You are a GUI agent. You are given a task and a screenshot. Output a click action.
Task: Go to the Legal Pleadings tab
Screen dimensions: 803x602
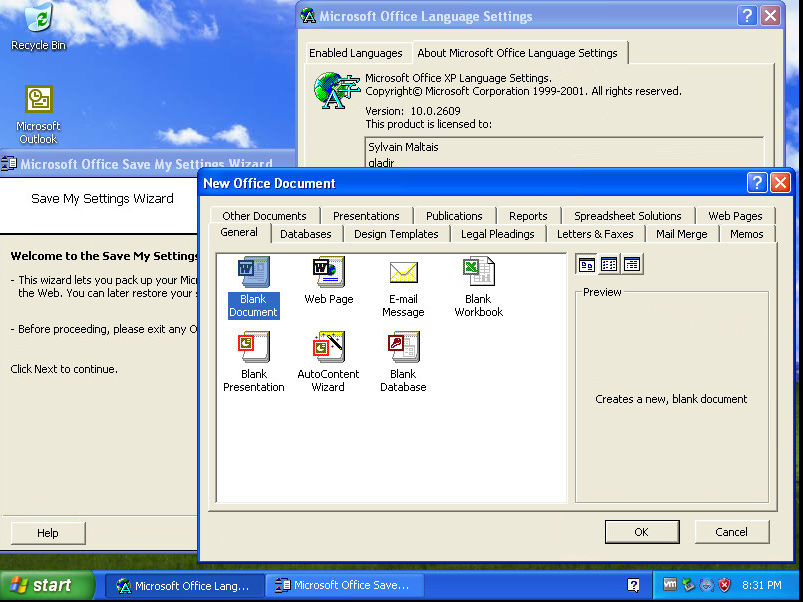tap(497, 234)
